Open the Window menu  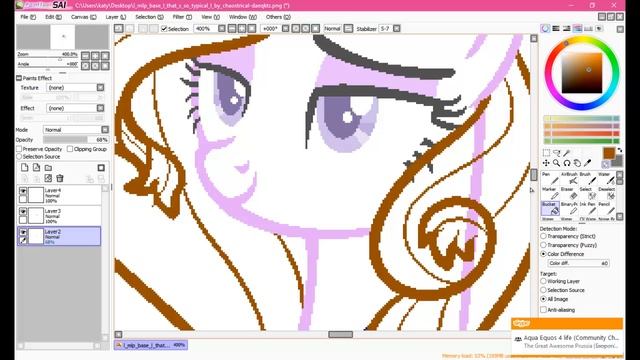coord(243,17)
